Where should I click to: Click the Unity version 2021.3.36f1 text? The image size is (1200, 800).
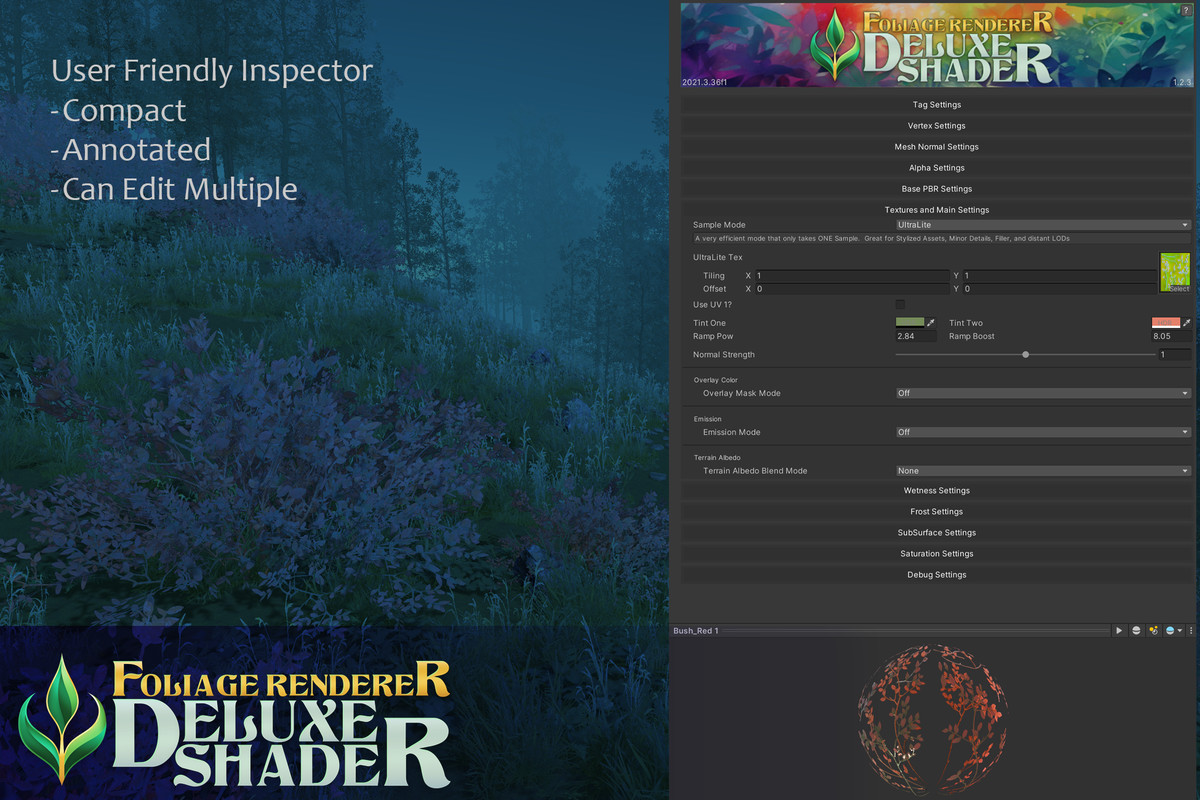click(x=704, y=82)
